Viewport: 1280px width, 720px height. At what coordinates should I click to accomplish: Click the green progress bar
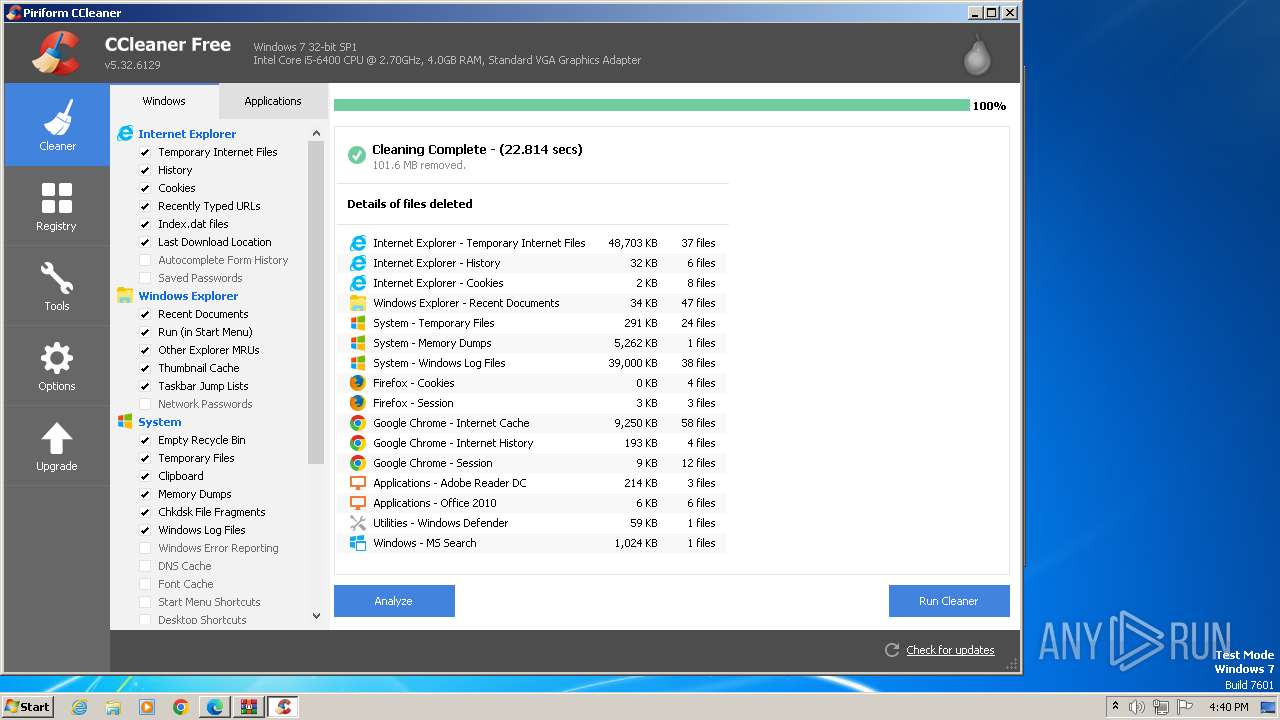tap(652, 105)
